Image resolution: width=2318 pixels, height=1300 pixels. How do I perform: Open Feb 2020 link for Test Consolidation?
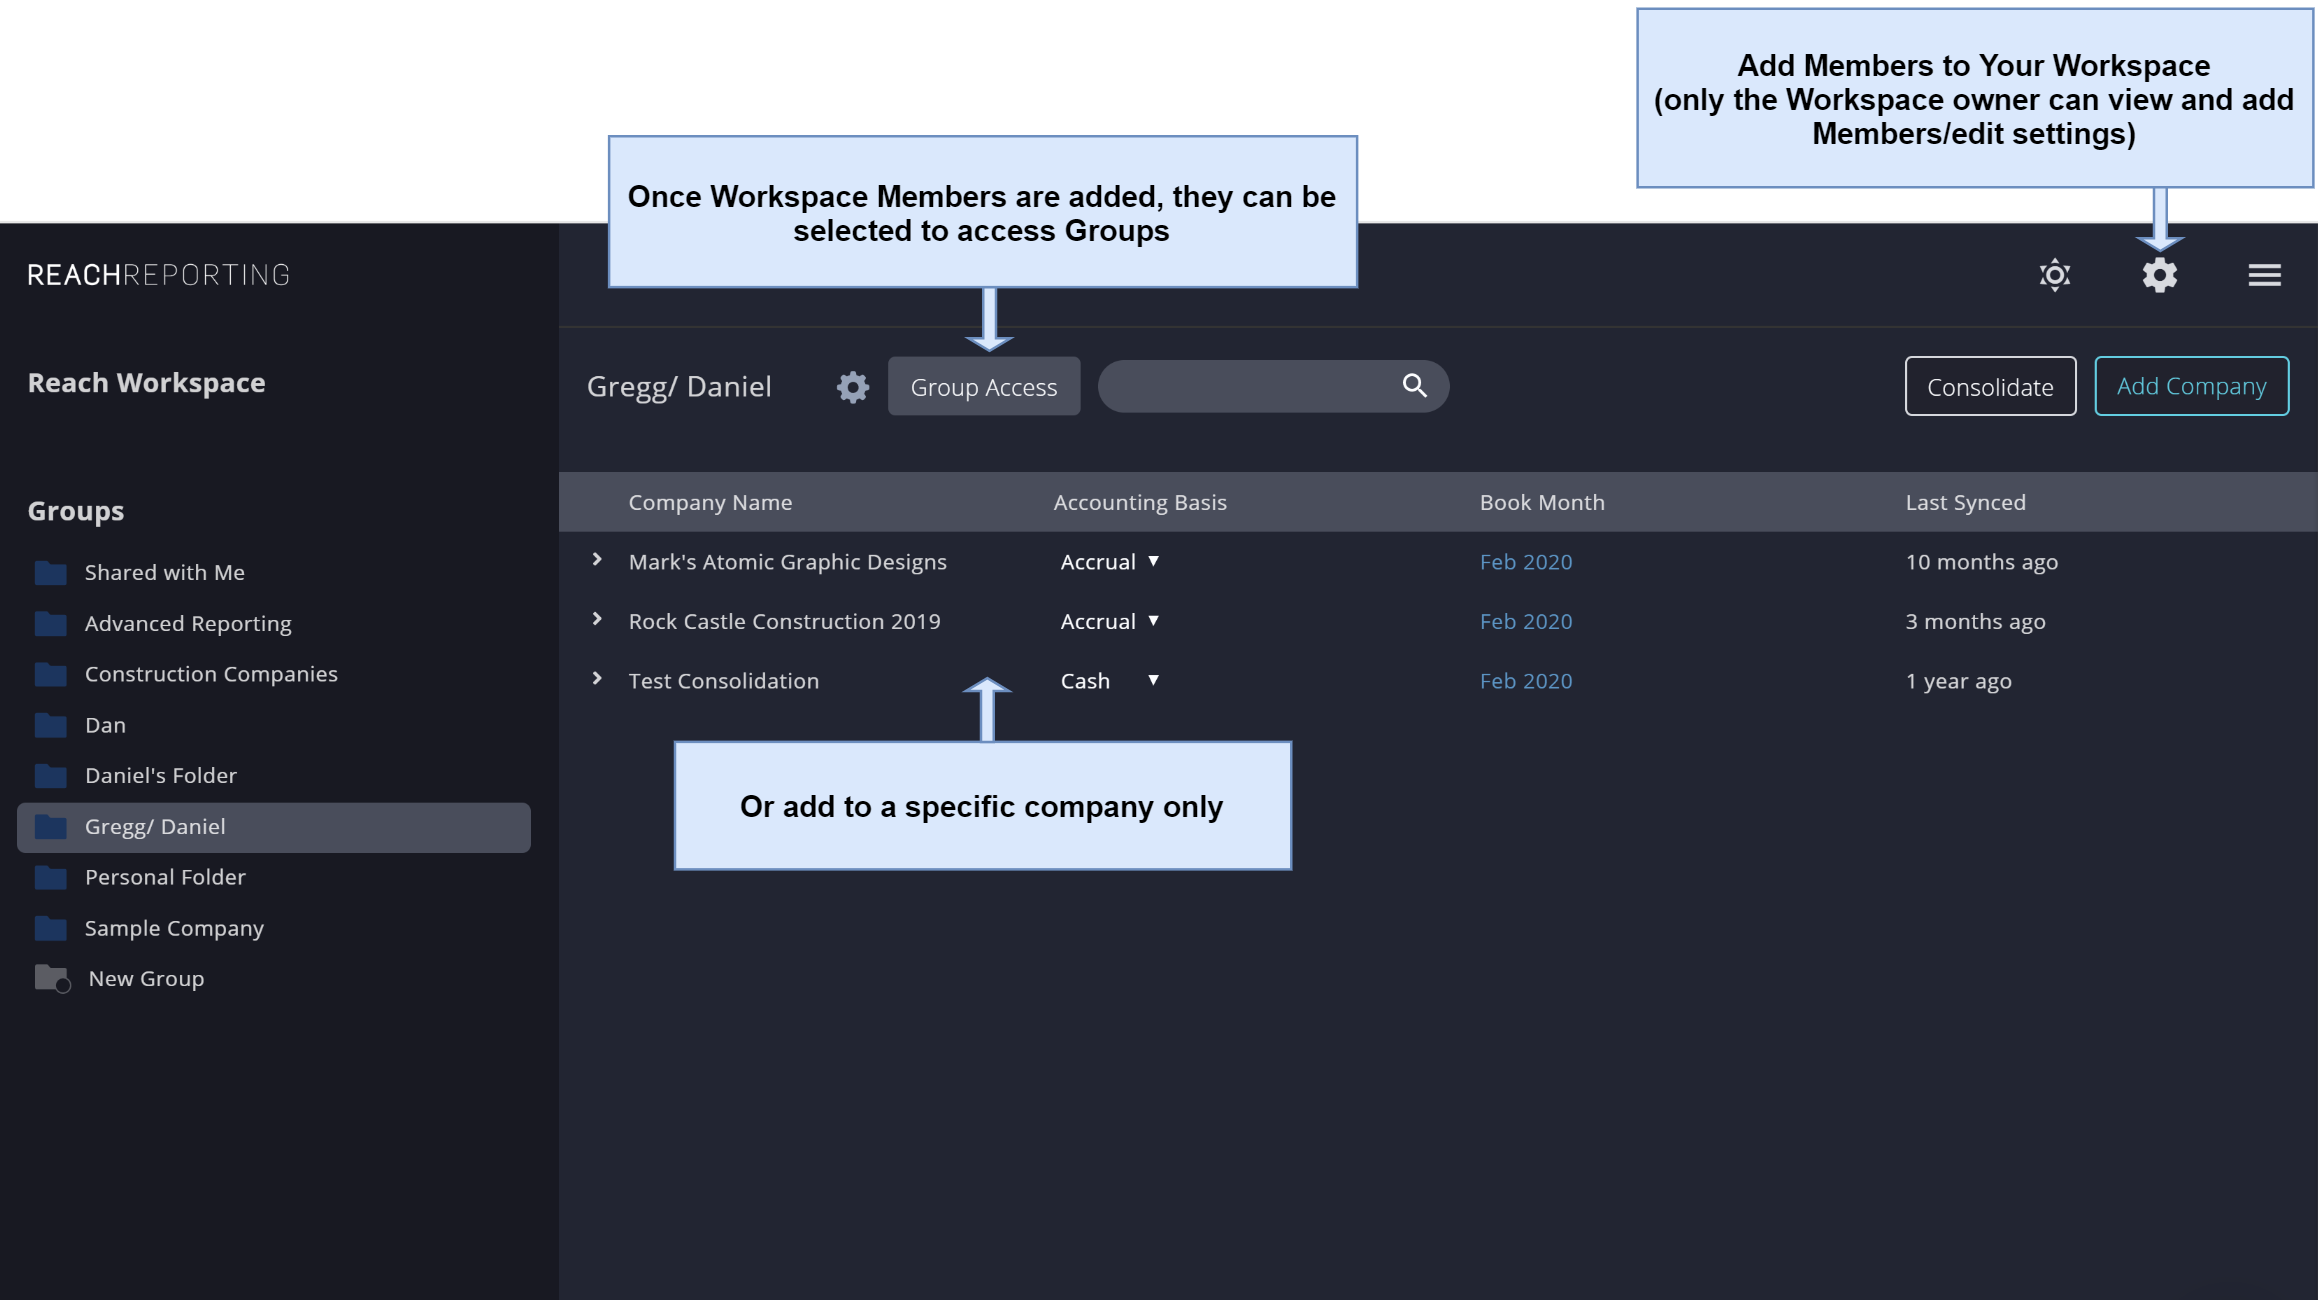(x=1526, y=681)
